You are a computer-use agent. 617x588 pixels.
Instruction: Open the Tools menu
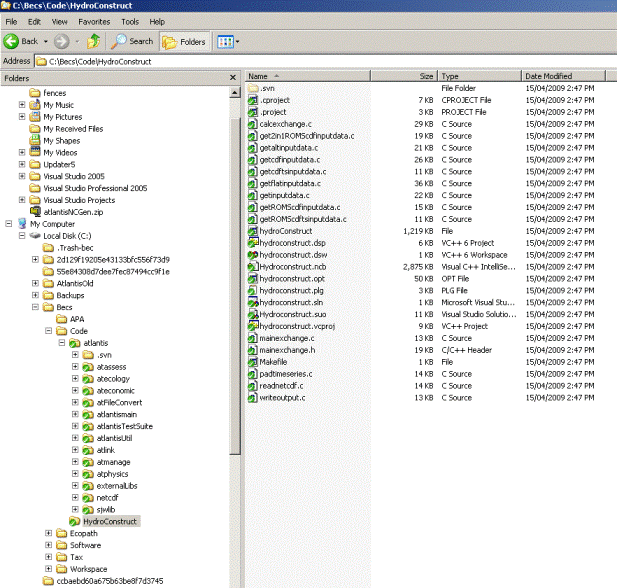coord(130,21)
